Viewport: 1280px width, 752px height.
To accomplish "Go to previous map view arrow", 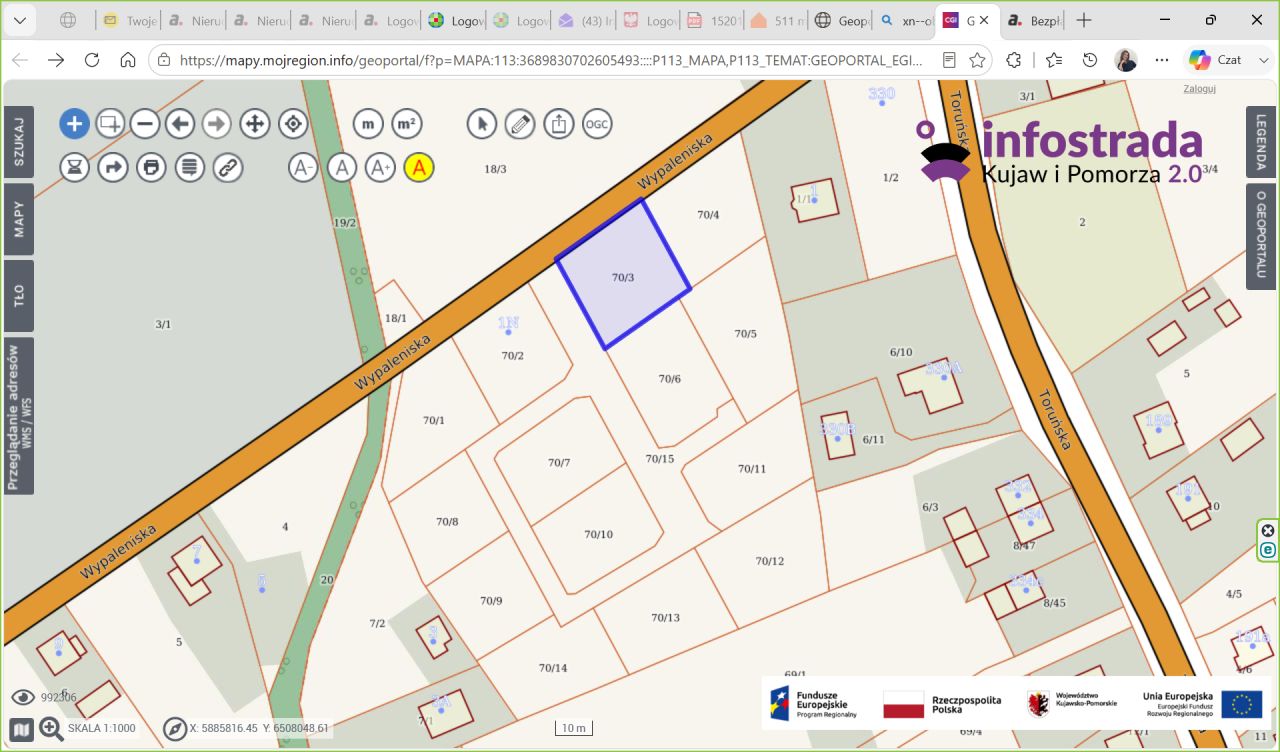I will tap(180, 124).
